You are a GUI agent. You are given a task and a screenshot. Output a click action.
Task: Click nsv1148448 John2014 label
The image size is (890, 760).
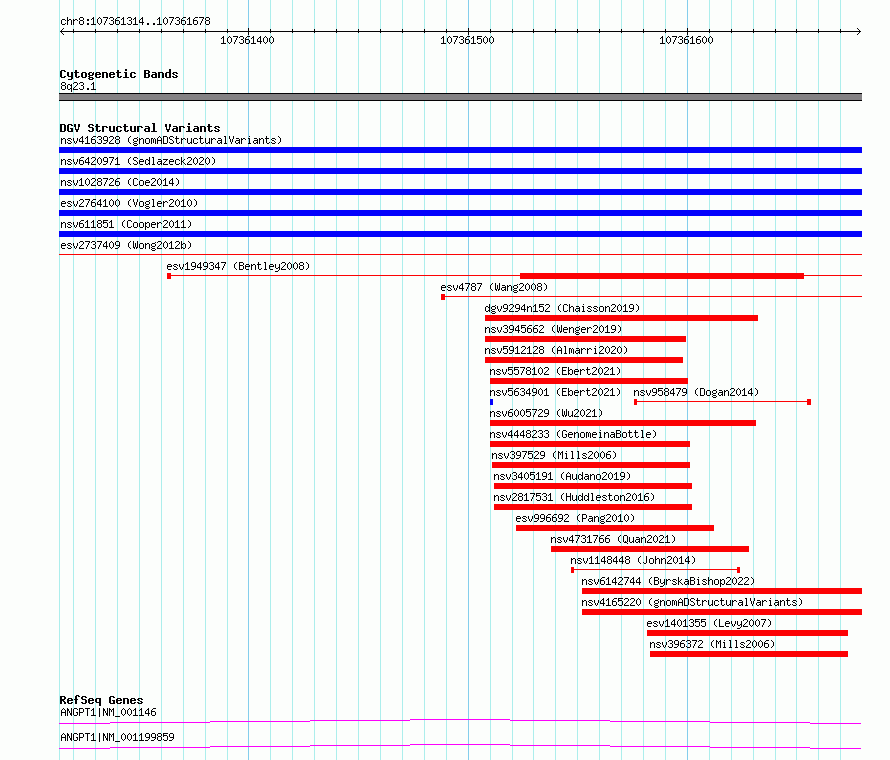633,560
